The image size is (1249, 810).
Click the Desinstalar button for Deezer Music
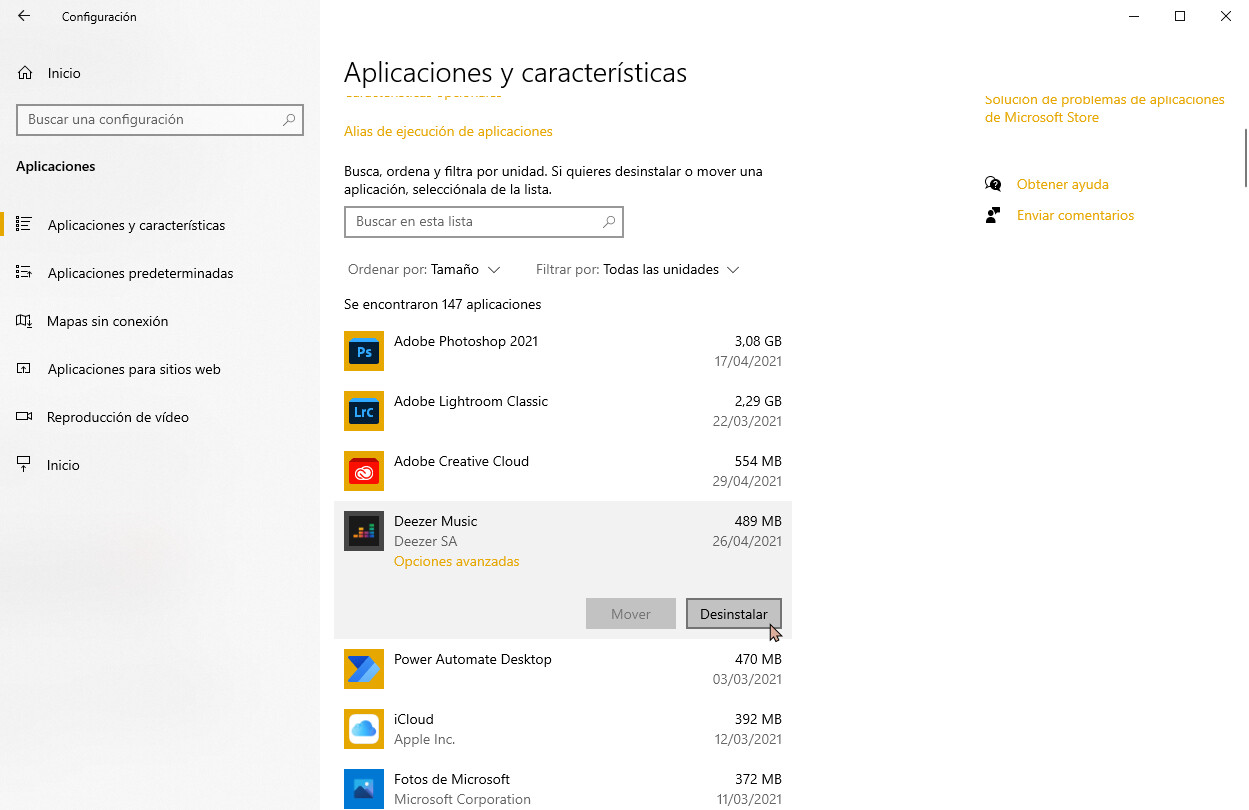tap(734, 614)
